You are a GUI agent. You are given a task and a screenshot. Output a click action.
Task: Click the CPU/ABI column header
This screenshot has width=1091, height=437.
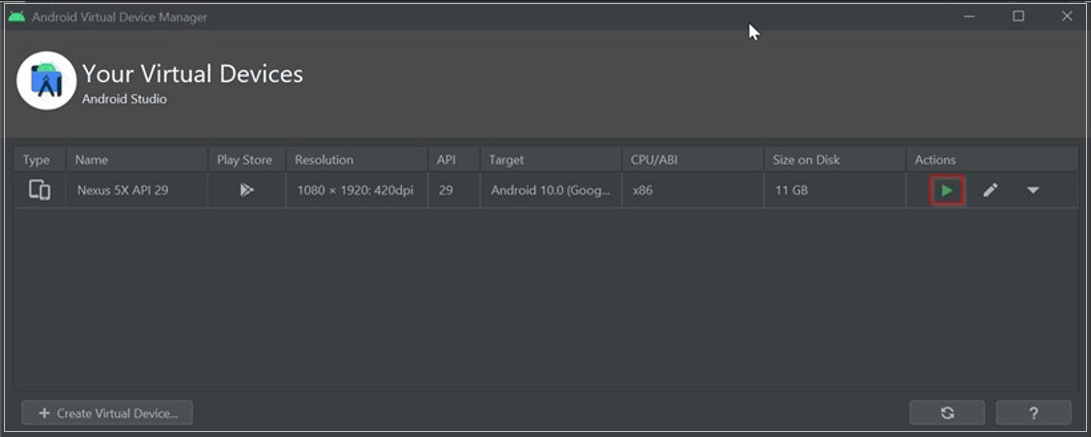click(655, 160)
